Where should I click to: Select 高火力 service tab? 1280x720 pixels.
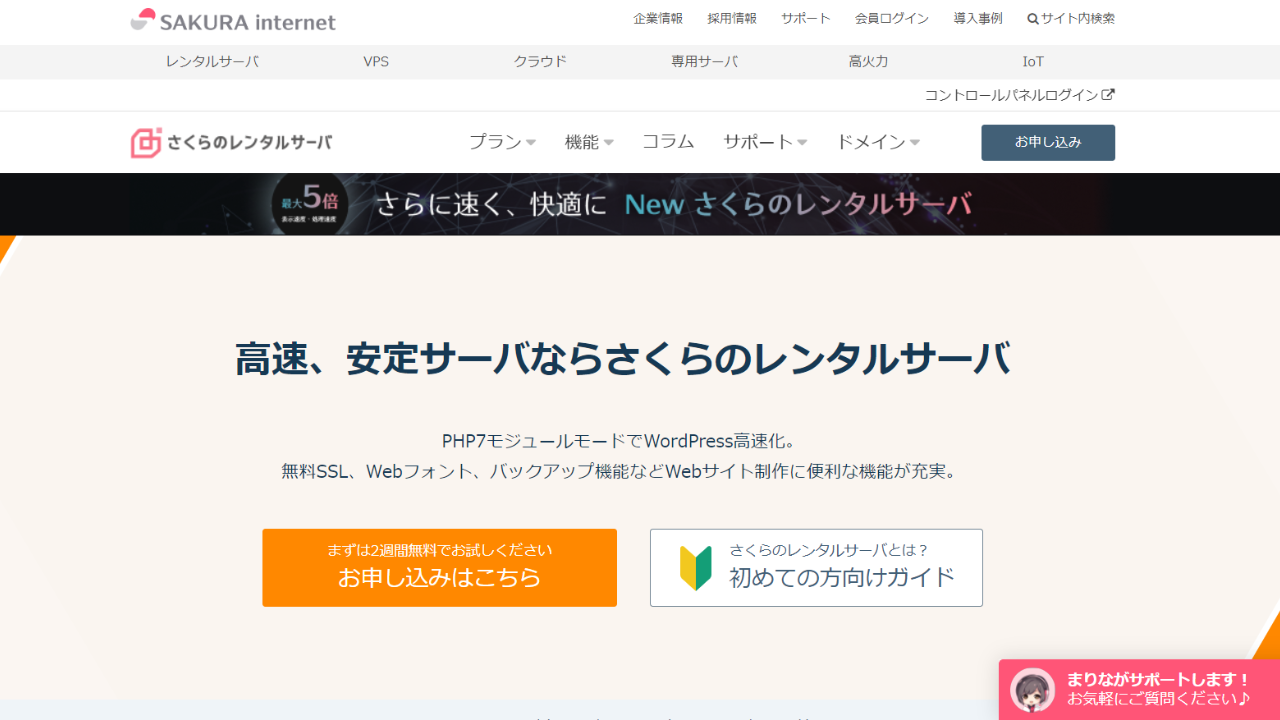click(868, 62)
